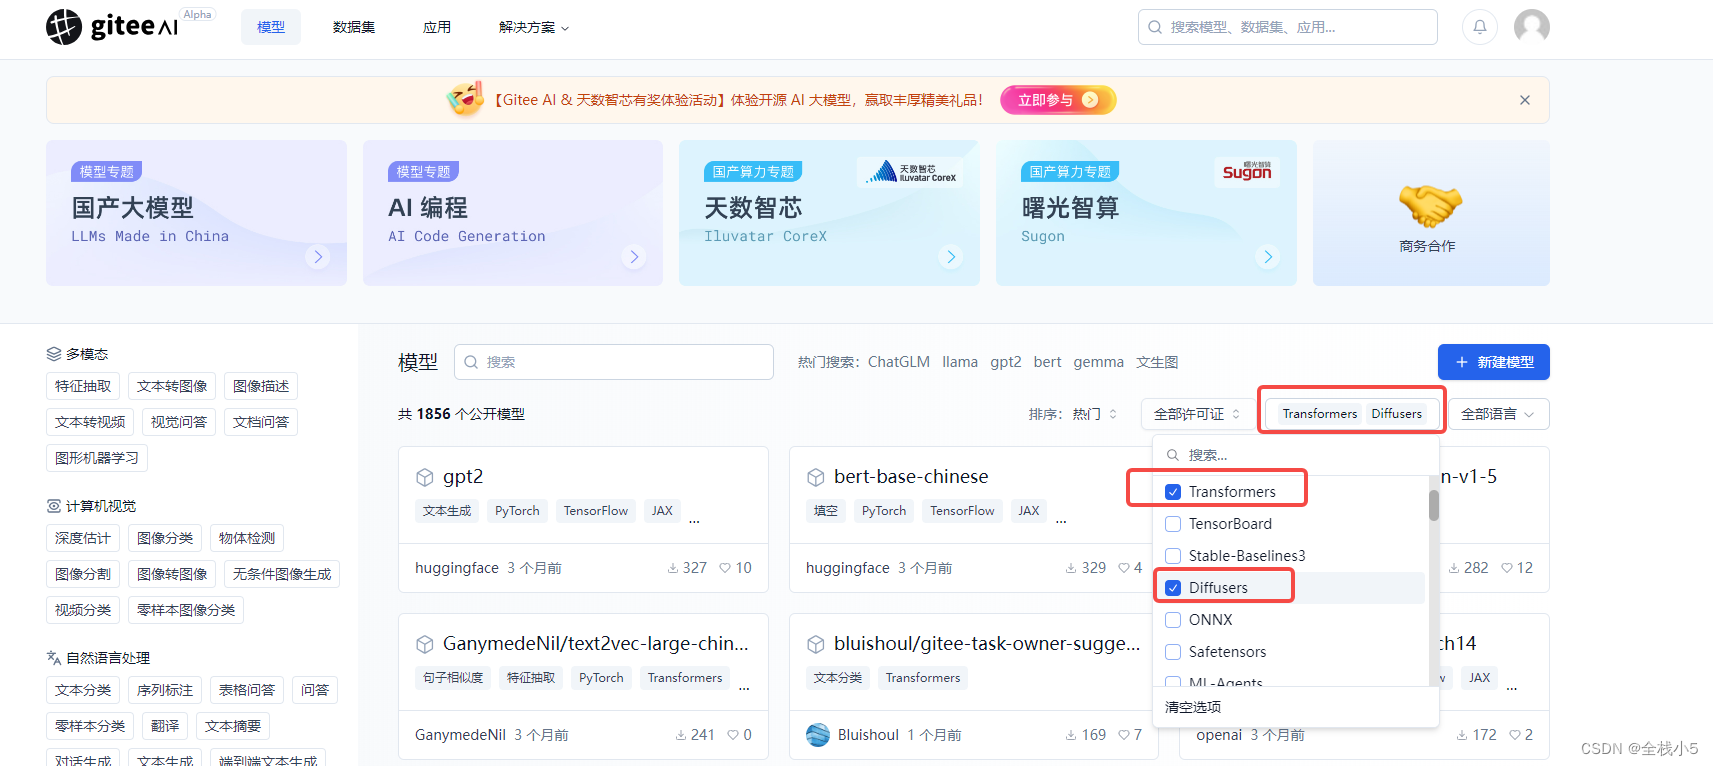Open the notifications bell

click(x=1480, y=27)
